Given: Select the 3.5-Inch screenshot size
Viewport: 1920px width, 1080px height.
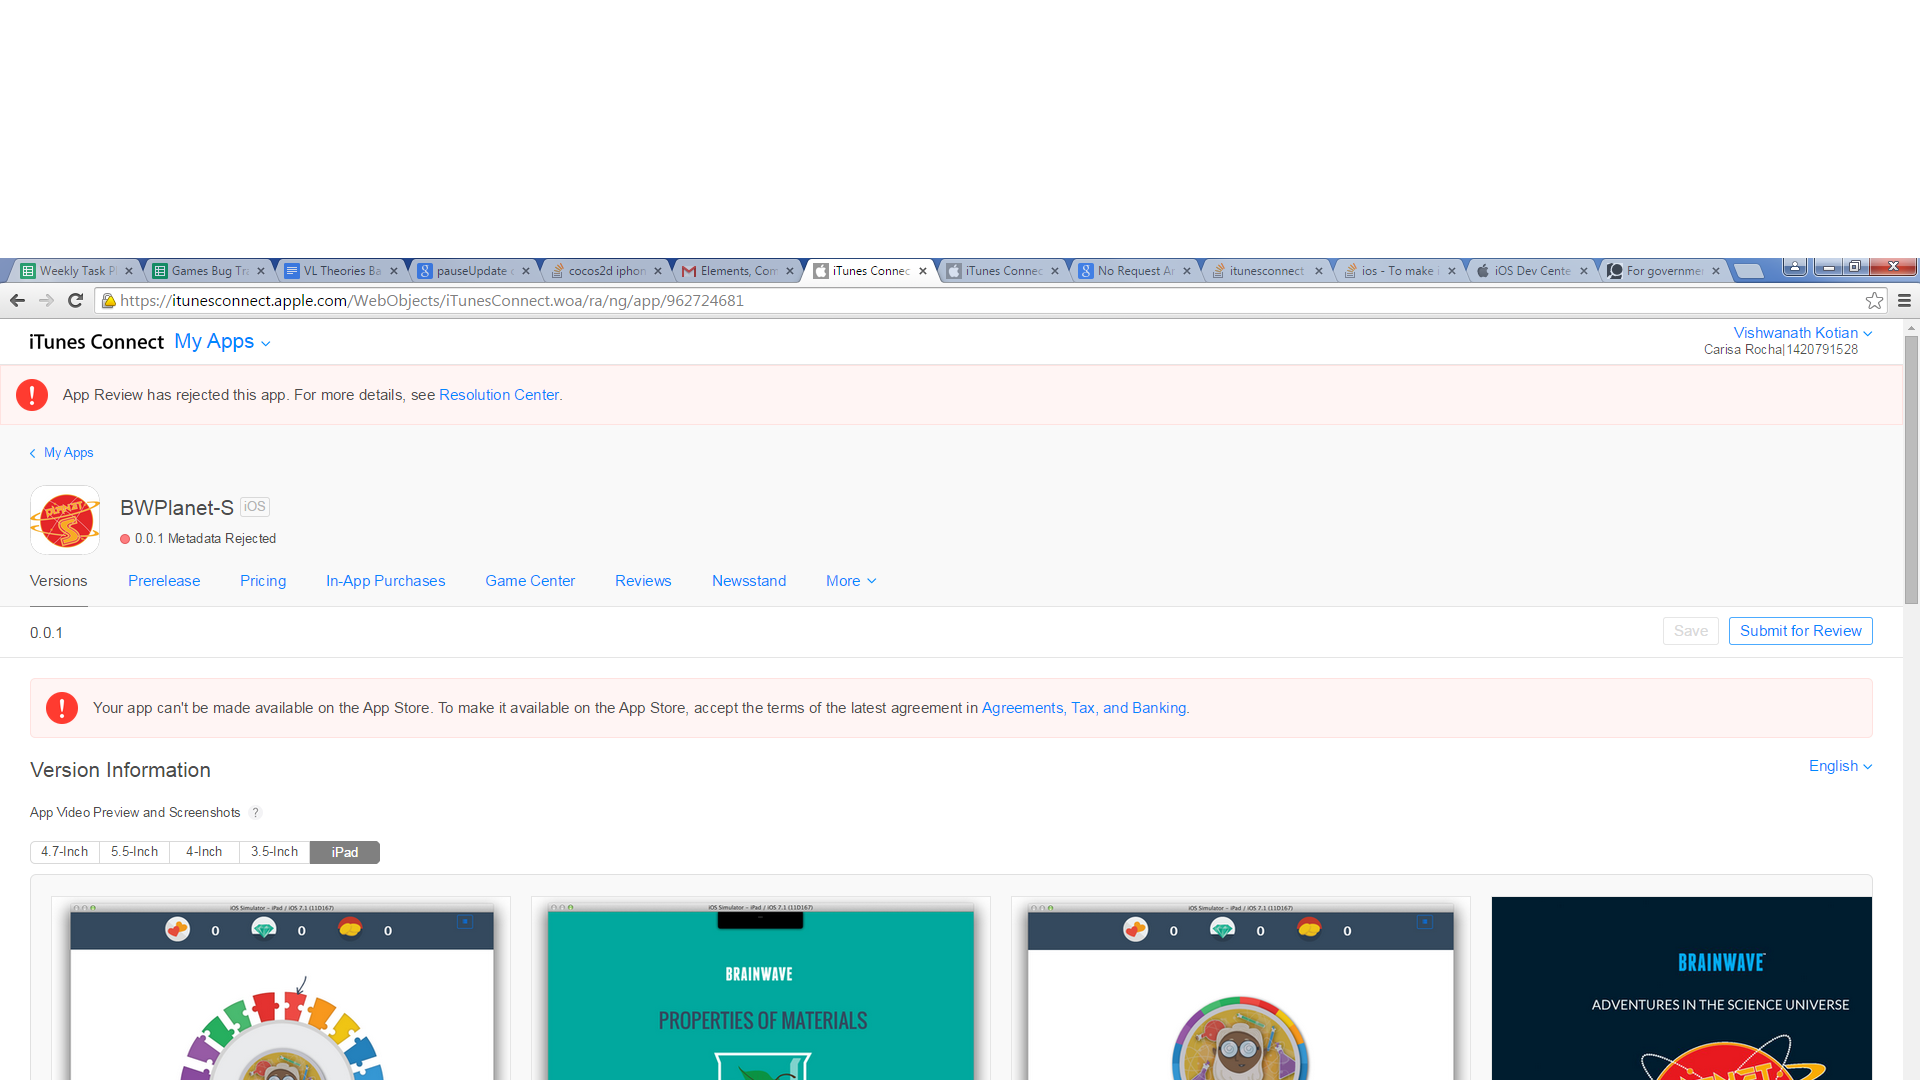Looking at the screenshot, I should 274,852.
